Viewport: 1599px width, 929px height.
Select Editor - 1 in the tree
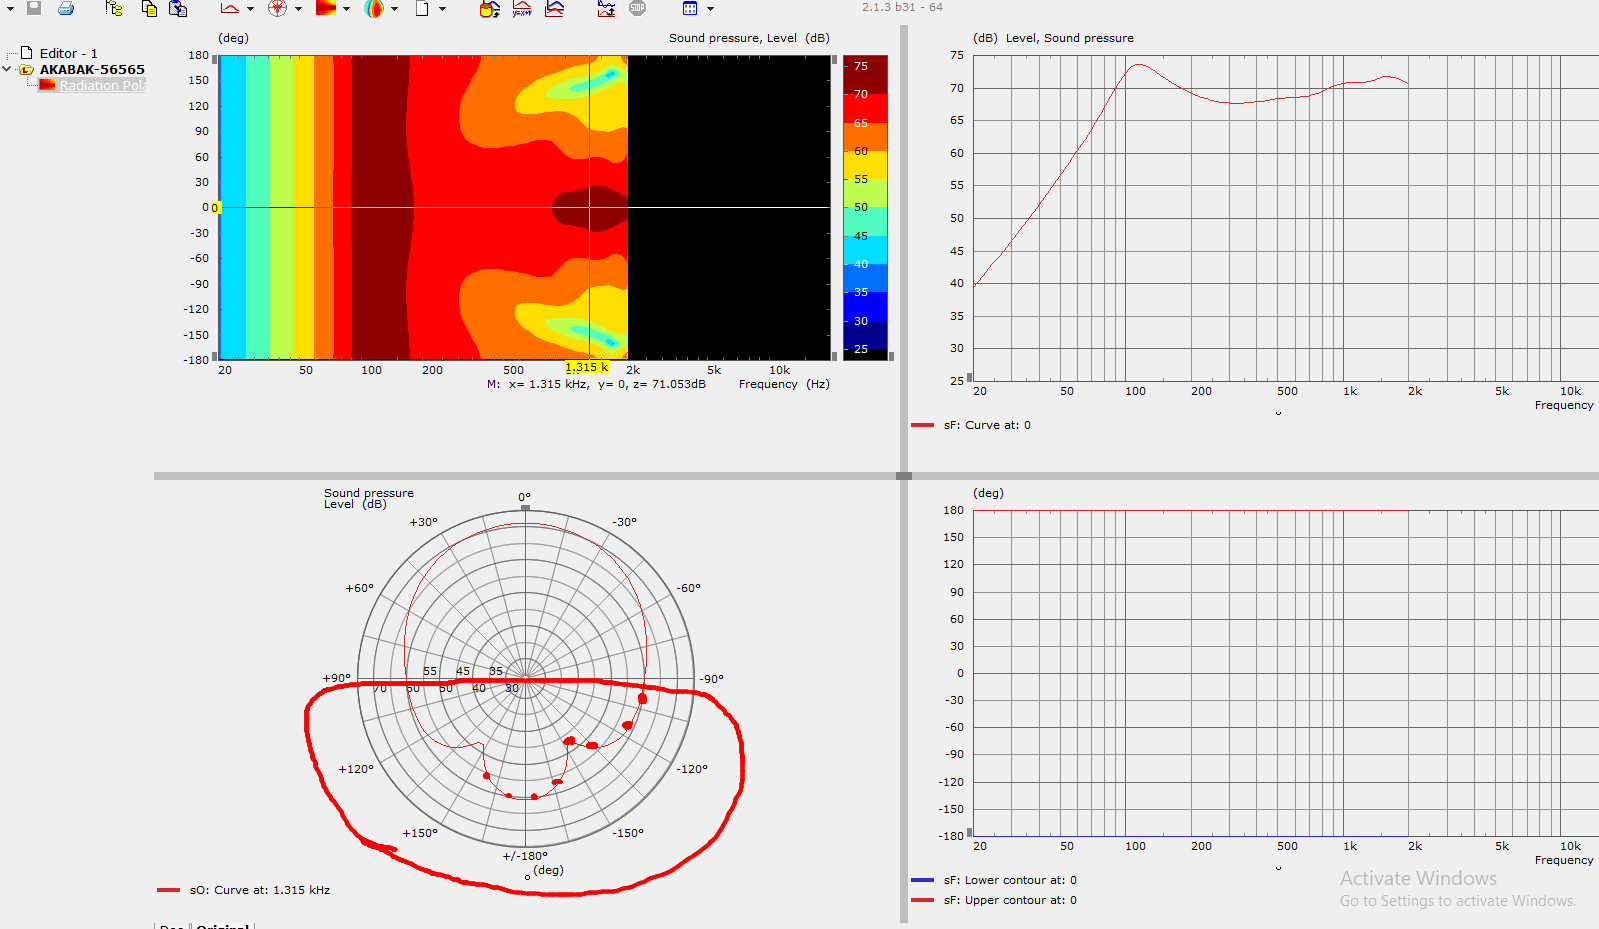point(69,53)
